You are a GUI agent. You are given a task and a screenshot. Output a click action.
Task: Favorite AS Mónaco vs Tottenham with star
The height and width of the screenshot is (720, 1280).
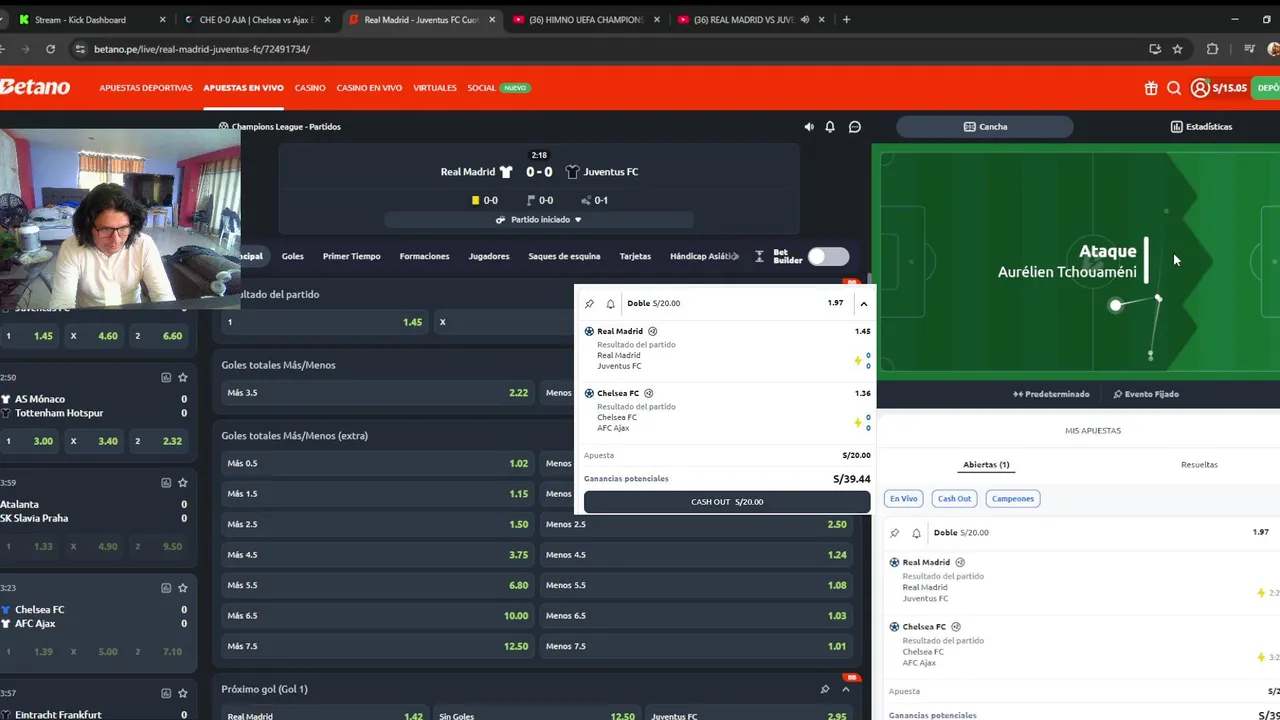[183, 377]
